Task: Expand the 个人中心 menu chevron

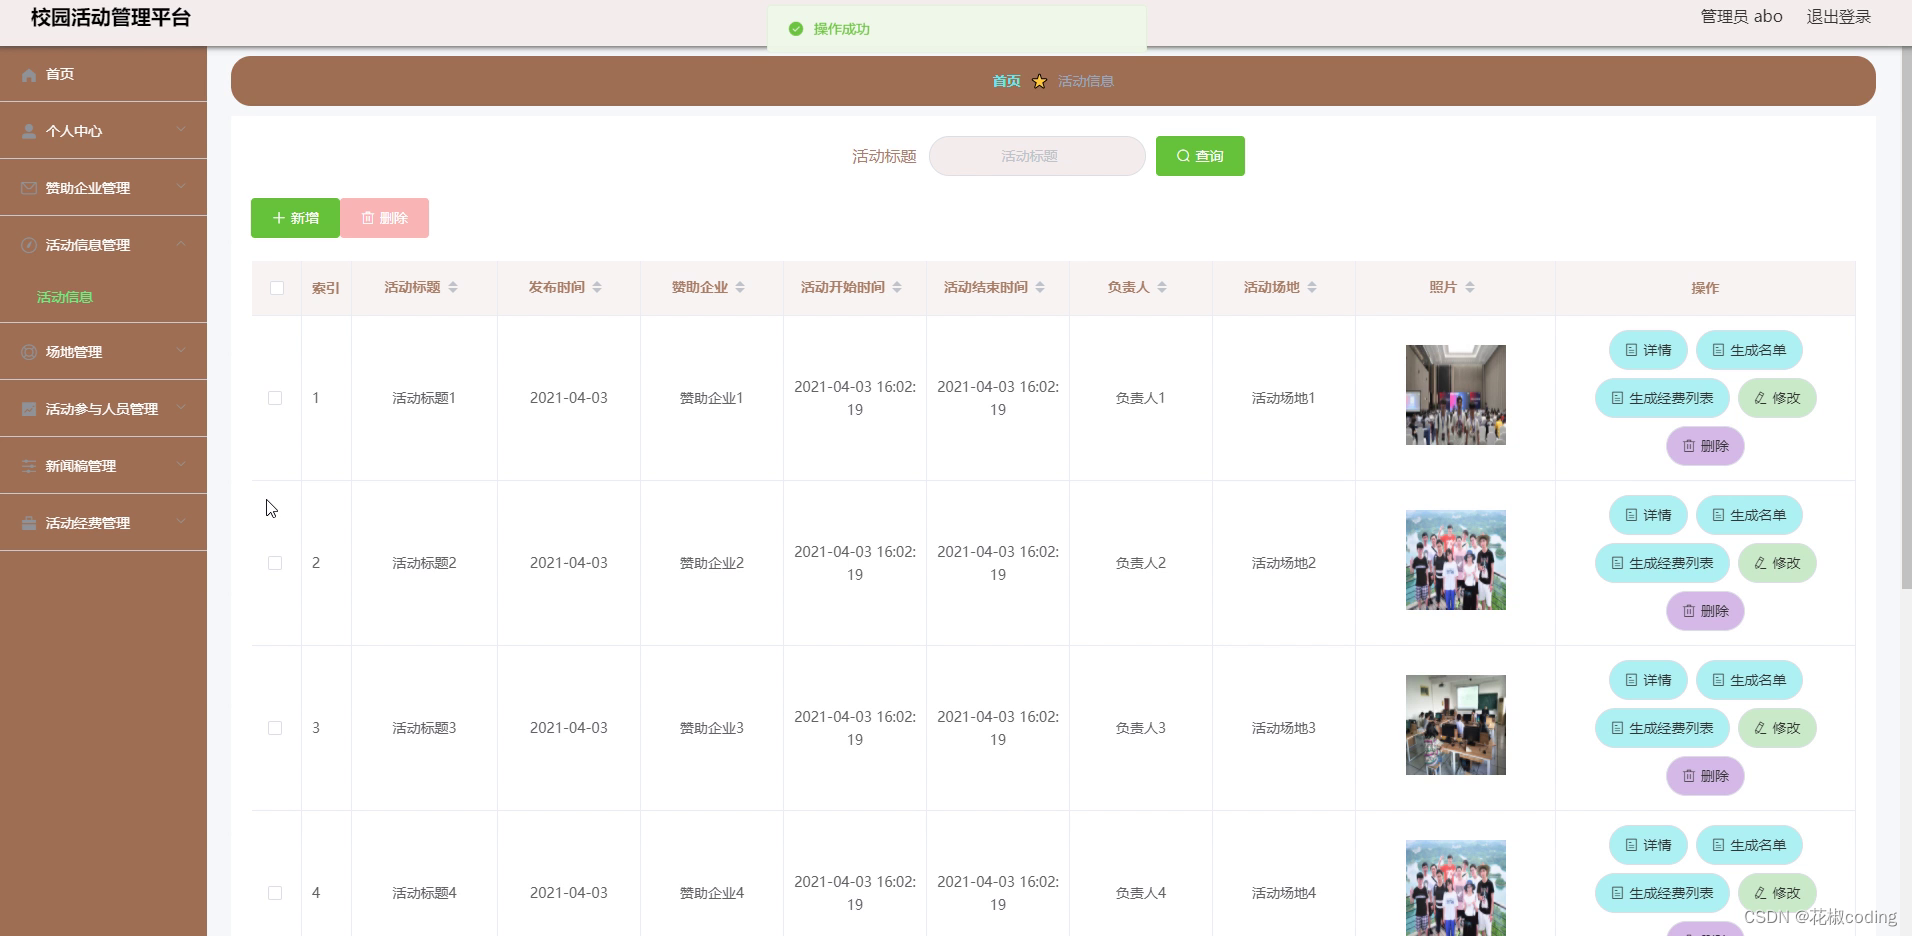Action: 181,129
